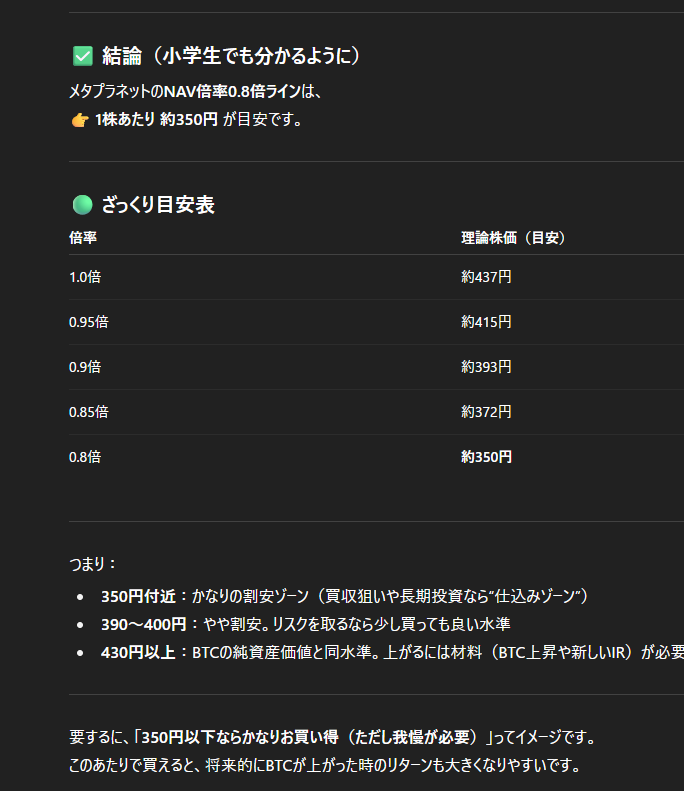Click the cell 0.95倍
Image resolution: width=684 pixels, height=791 pixels.
89,322
